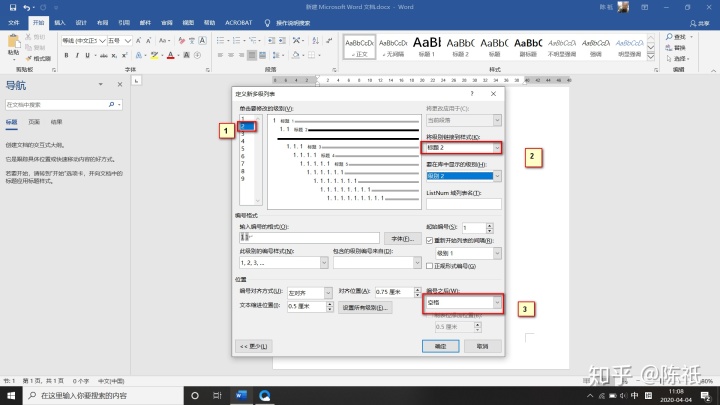Click the Decrease Indent icon
Viewport: 720px width, 405px height.
271,41
